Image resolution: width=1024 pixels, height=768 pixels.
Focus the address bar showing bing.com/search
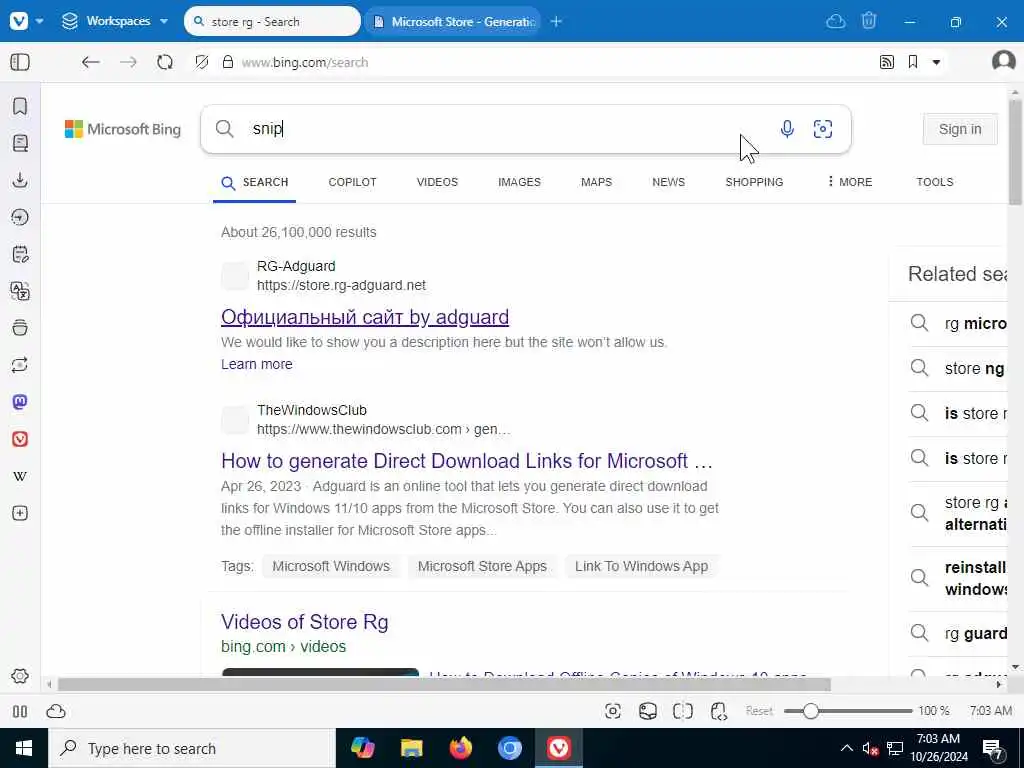coord(305,62)
